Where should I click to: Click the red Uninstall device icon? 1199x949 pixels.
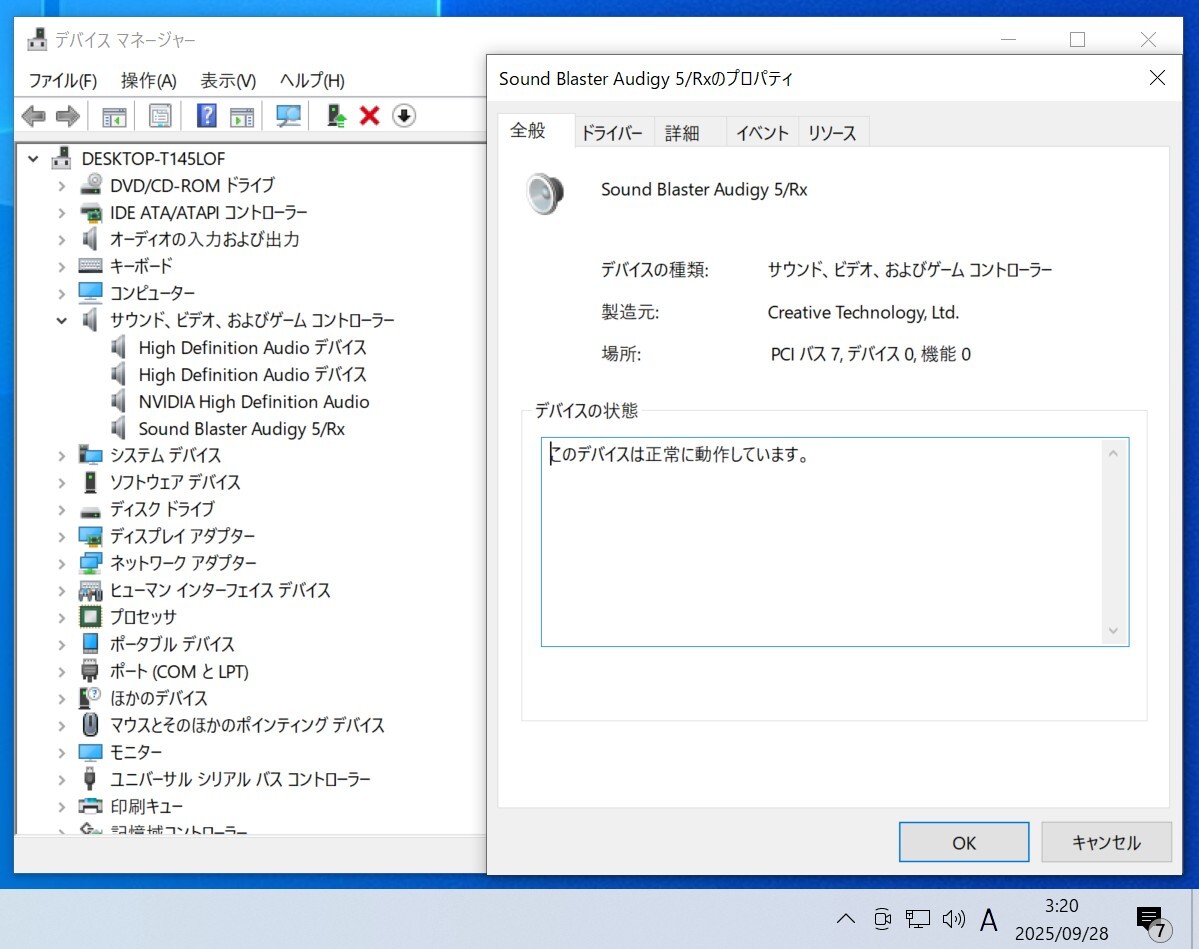[x=369, y=115]
